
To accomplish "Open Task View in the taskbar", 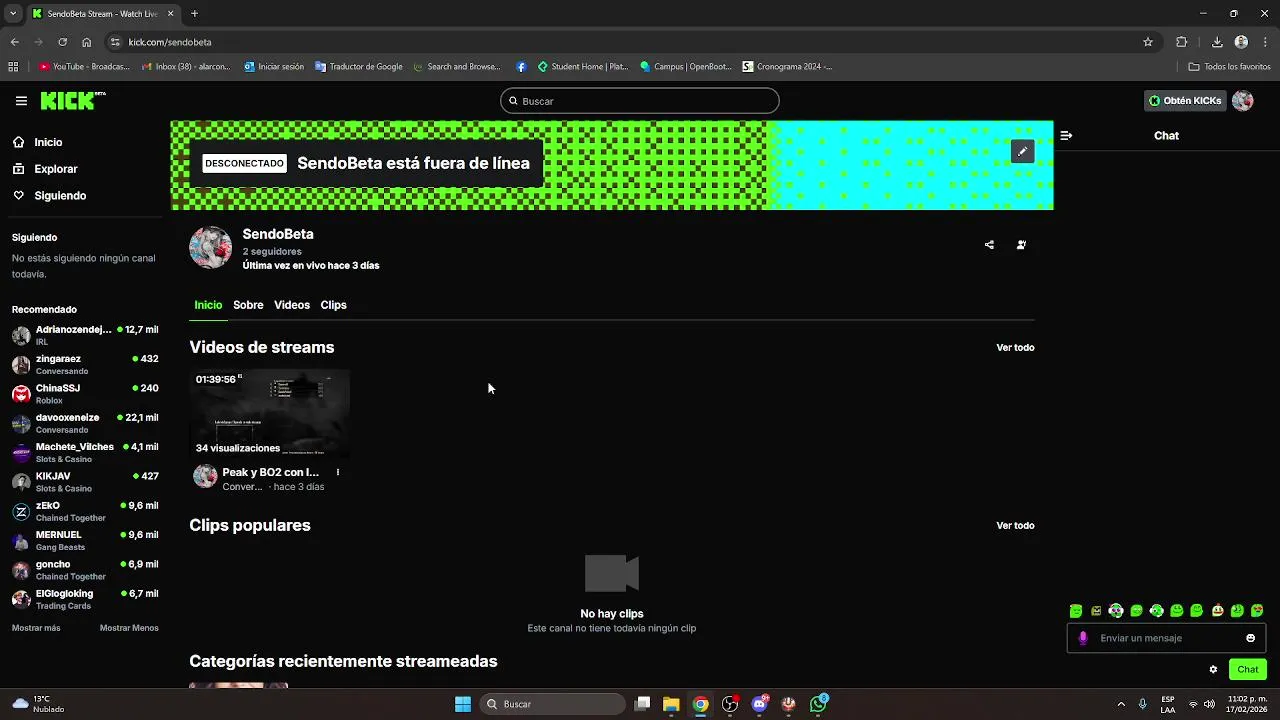I will [x=643, y=704].
